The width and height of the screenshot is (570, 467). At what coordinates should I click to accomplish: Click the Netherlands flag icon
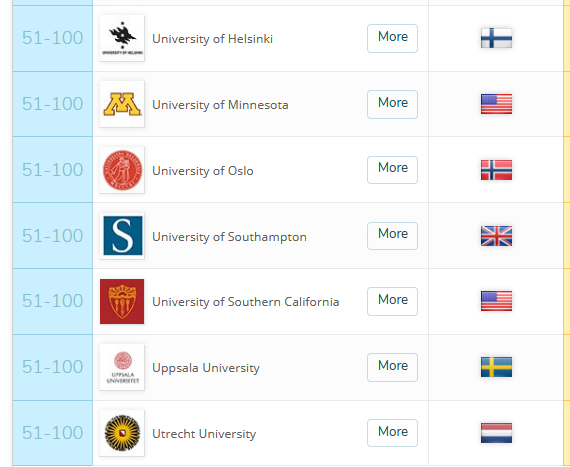tap(496, 433)
